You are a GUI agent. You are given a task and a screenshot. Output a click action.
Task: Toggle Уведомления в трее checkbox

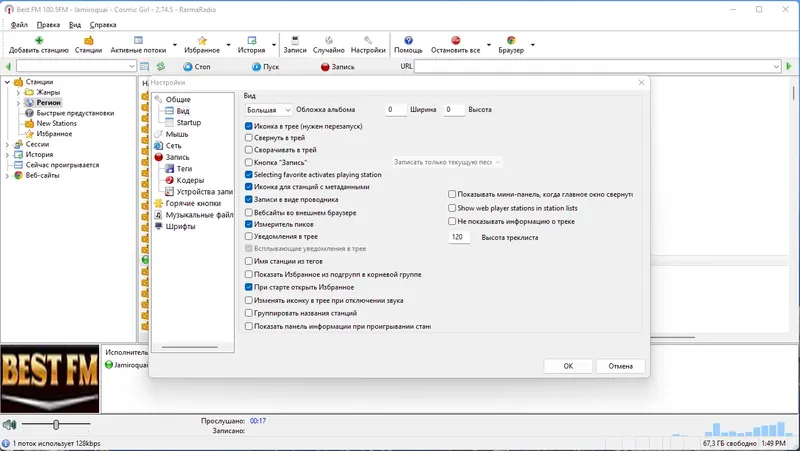pos(248,236)
